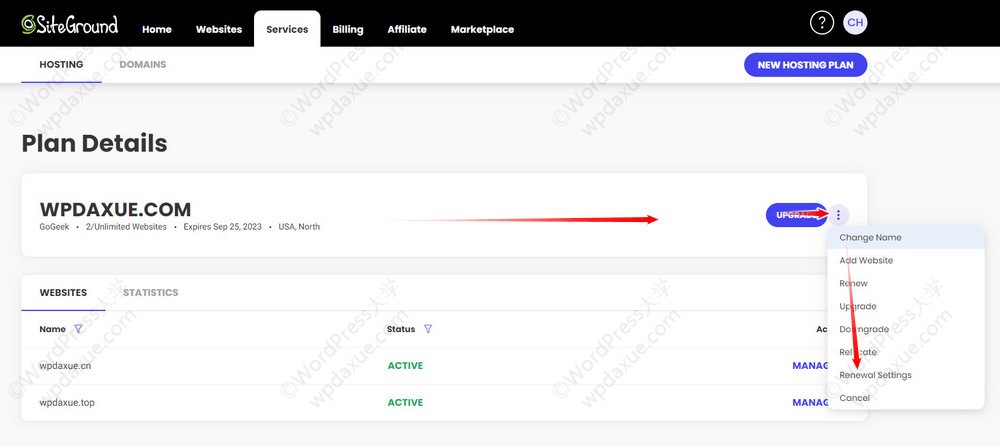The image size is (1000, 447).
Task: Click the Plan Details heading
Action: (x=94, y=143)
